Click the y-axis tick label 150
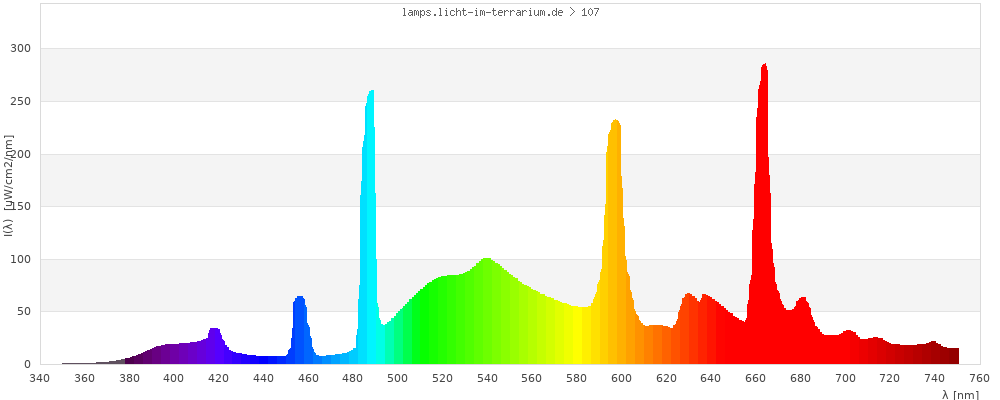The image size is (1000, 400). (x=21, y=207)
